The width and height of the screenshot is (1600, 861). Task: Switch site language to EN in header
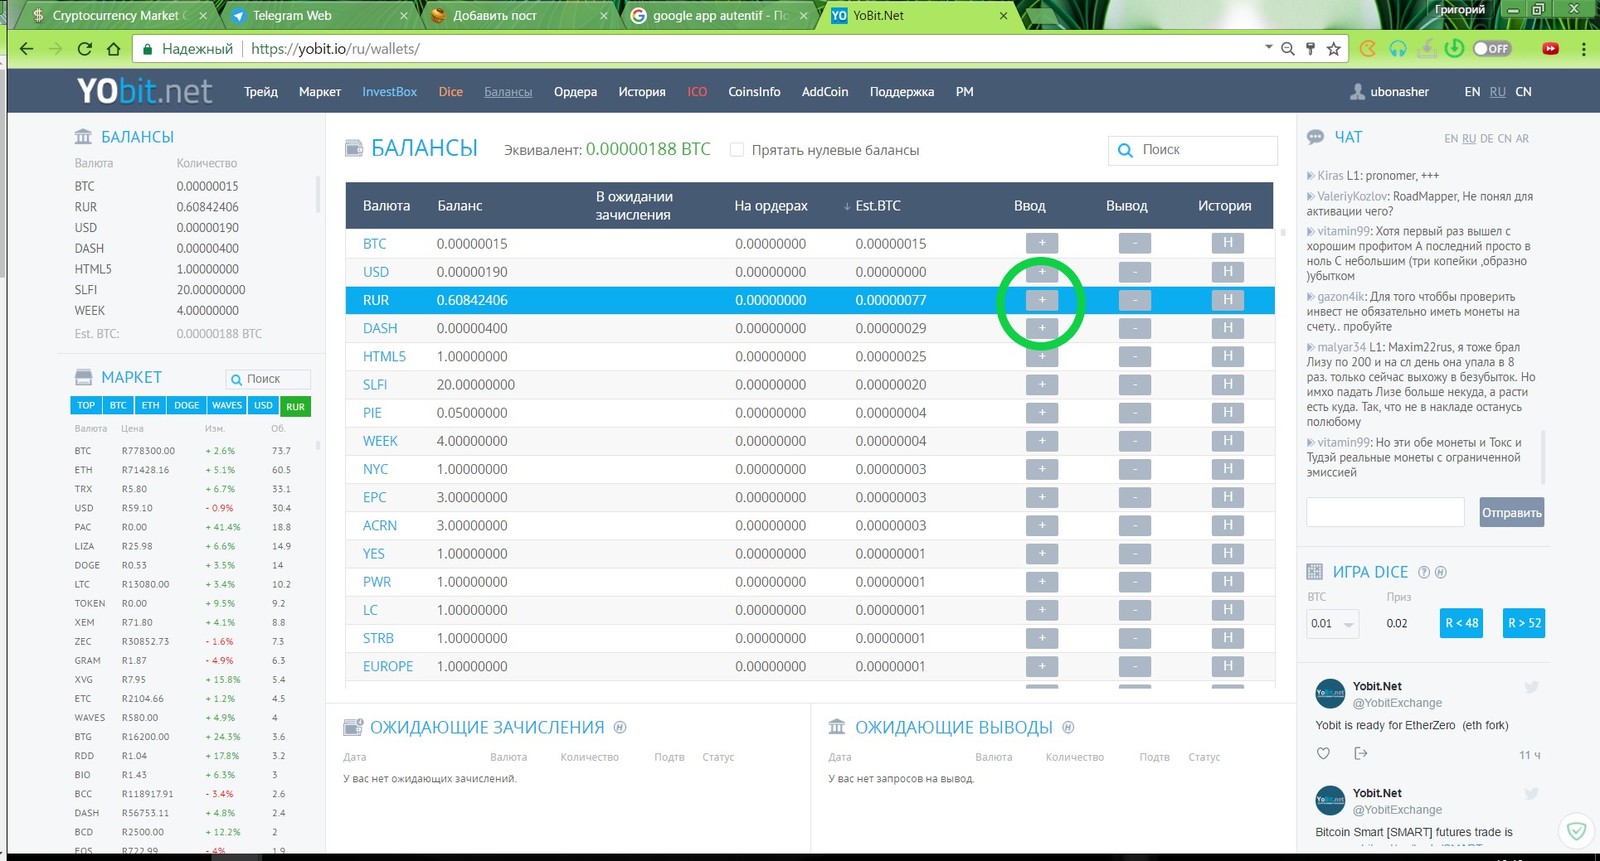[1472, 91]
